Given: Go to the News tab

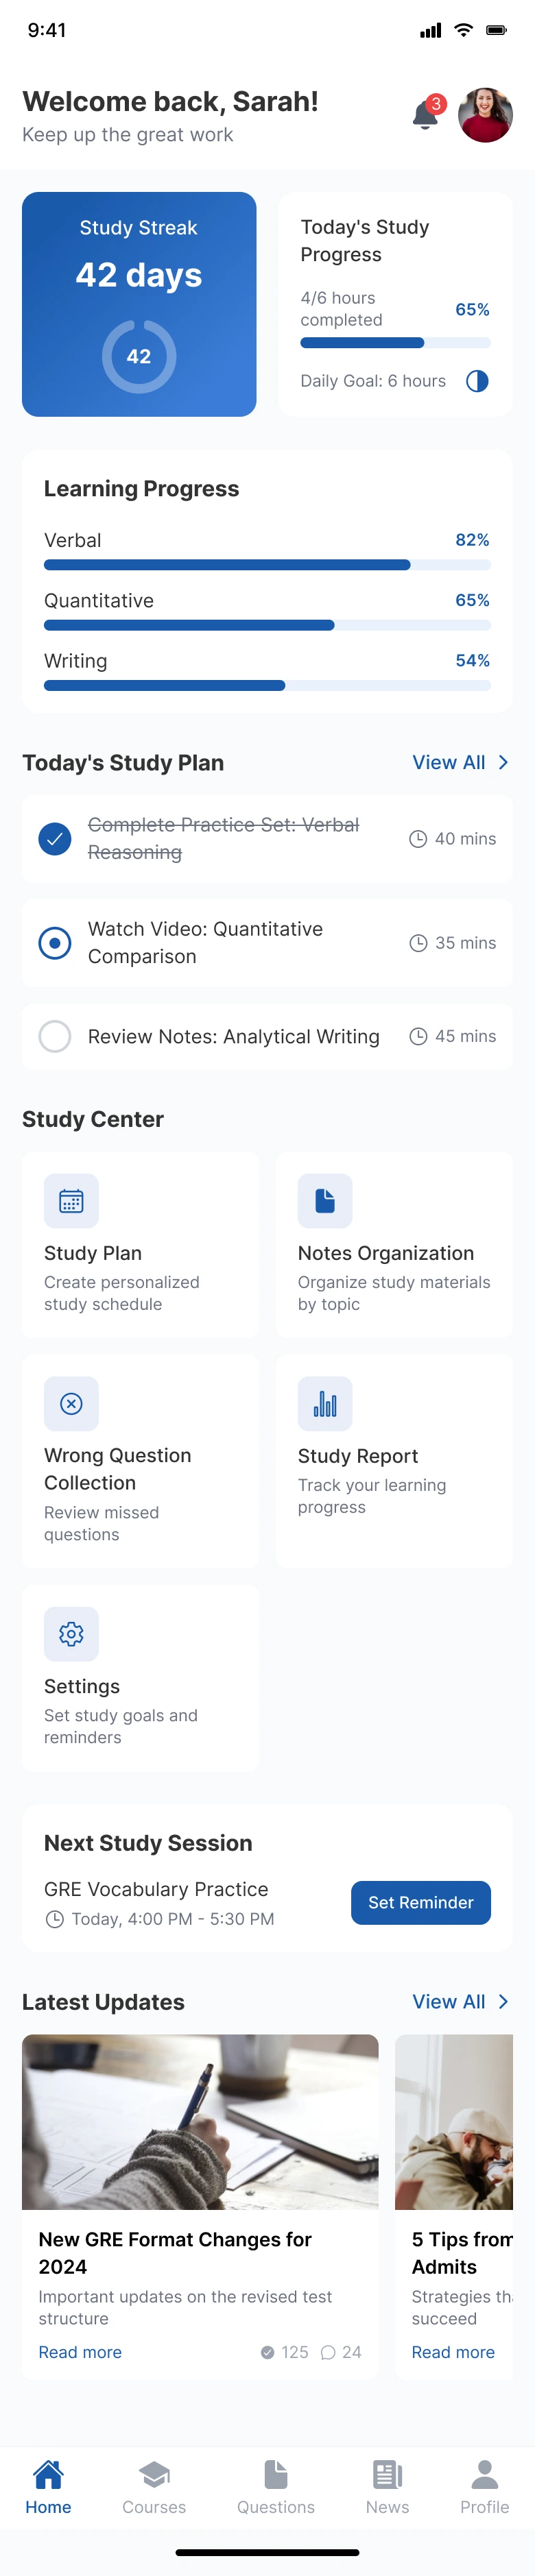Looking at the screenshot, I should 387,2485.
